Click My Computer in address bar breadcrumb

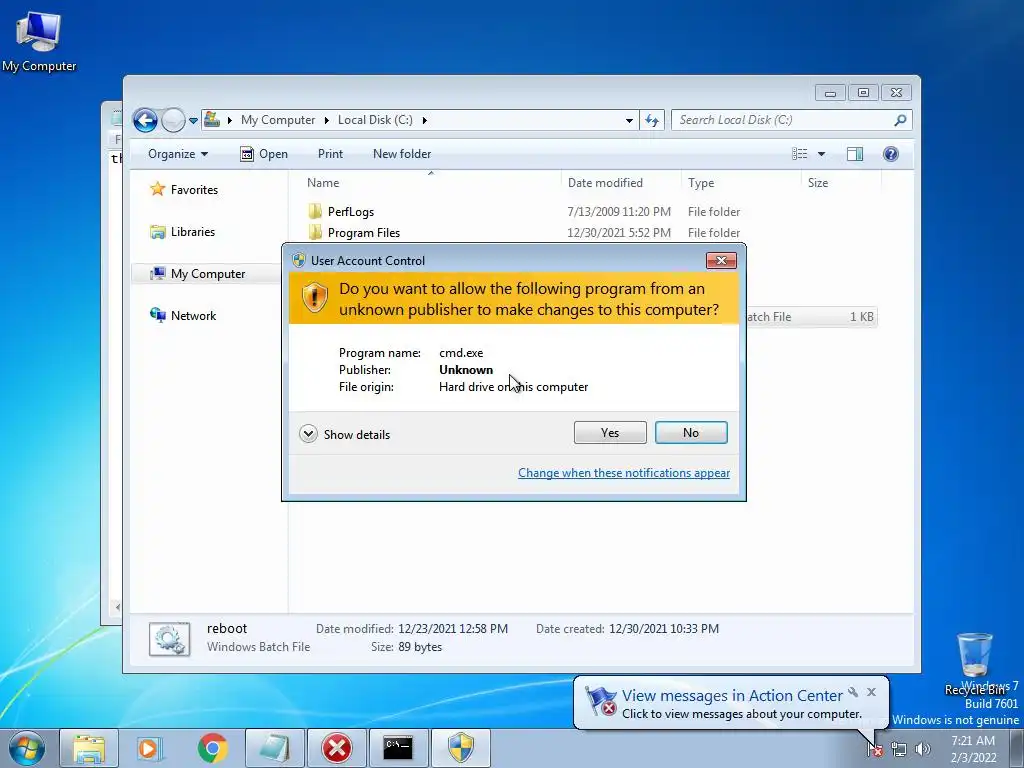coord(278,120)
